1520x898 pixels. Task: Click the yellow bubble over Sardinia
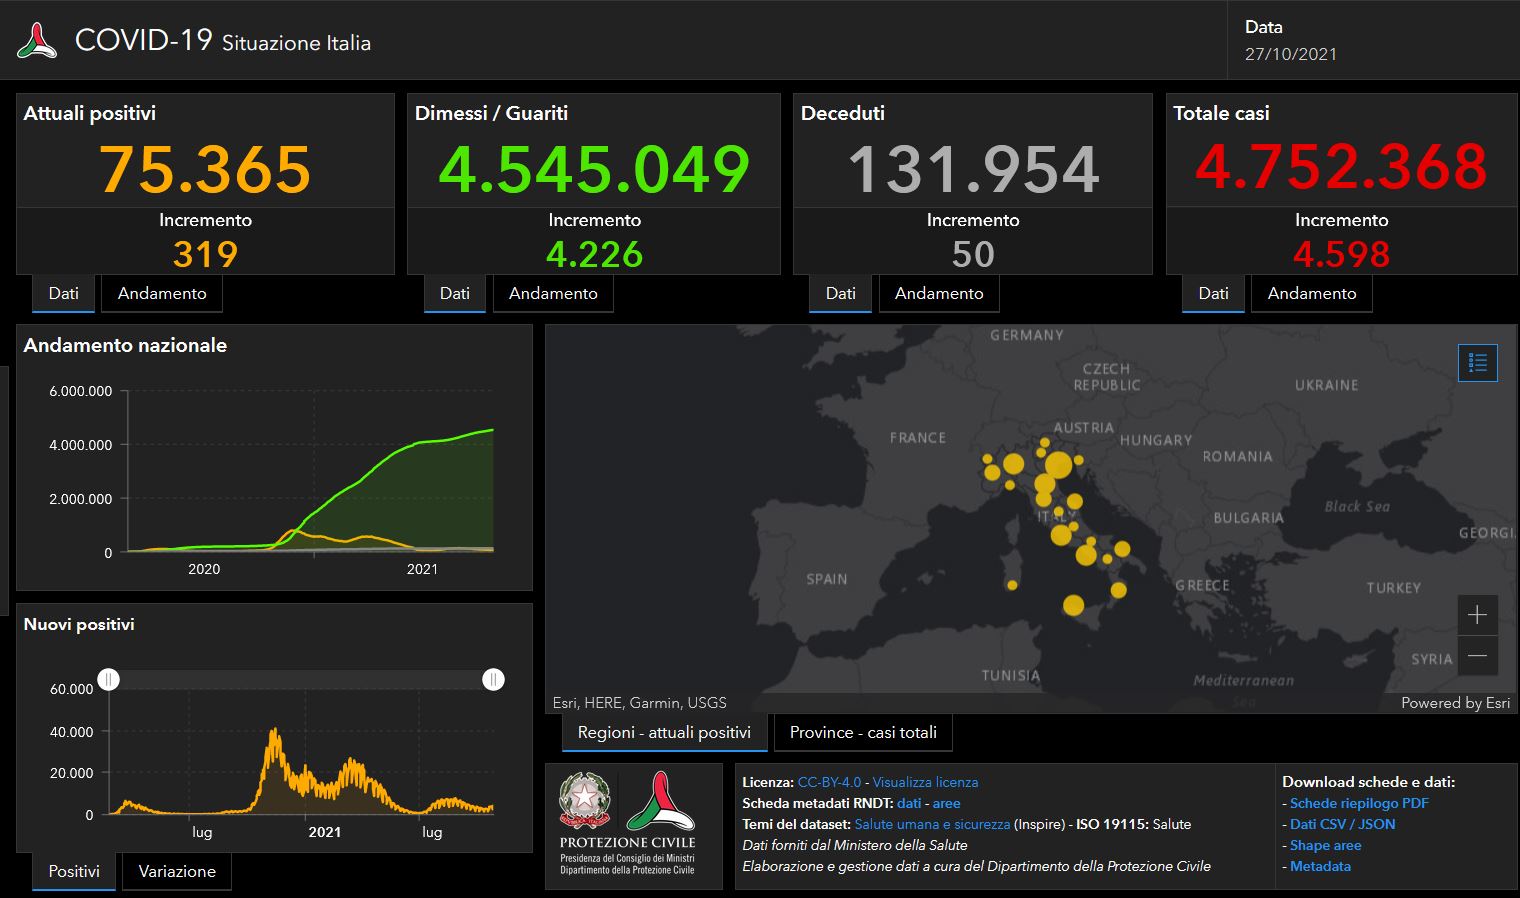1012,585
